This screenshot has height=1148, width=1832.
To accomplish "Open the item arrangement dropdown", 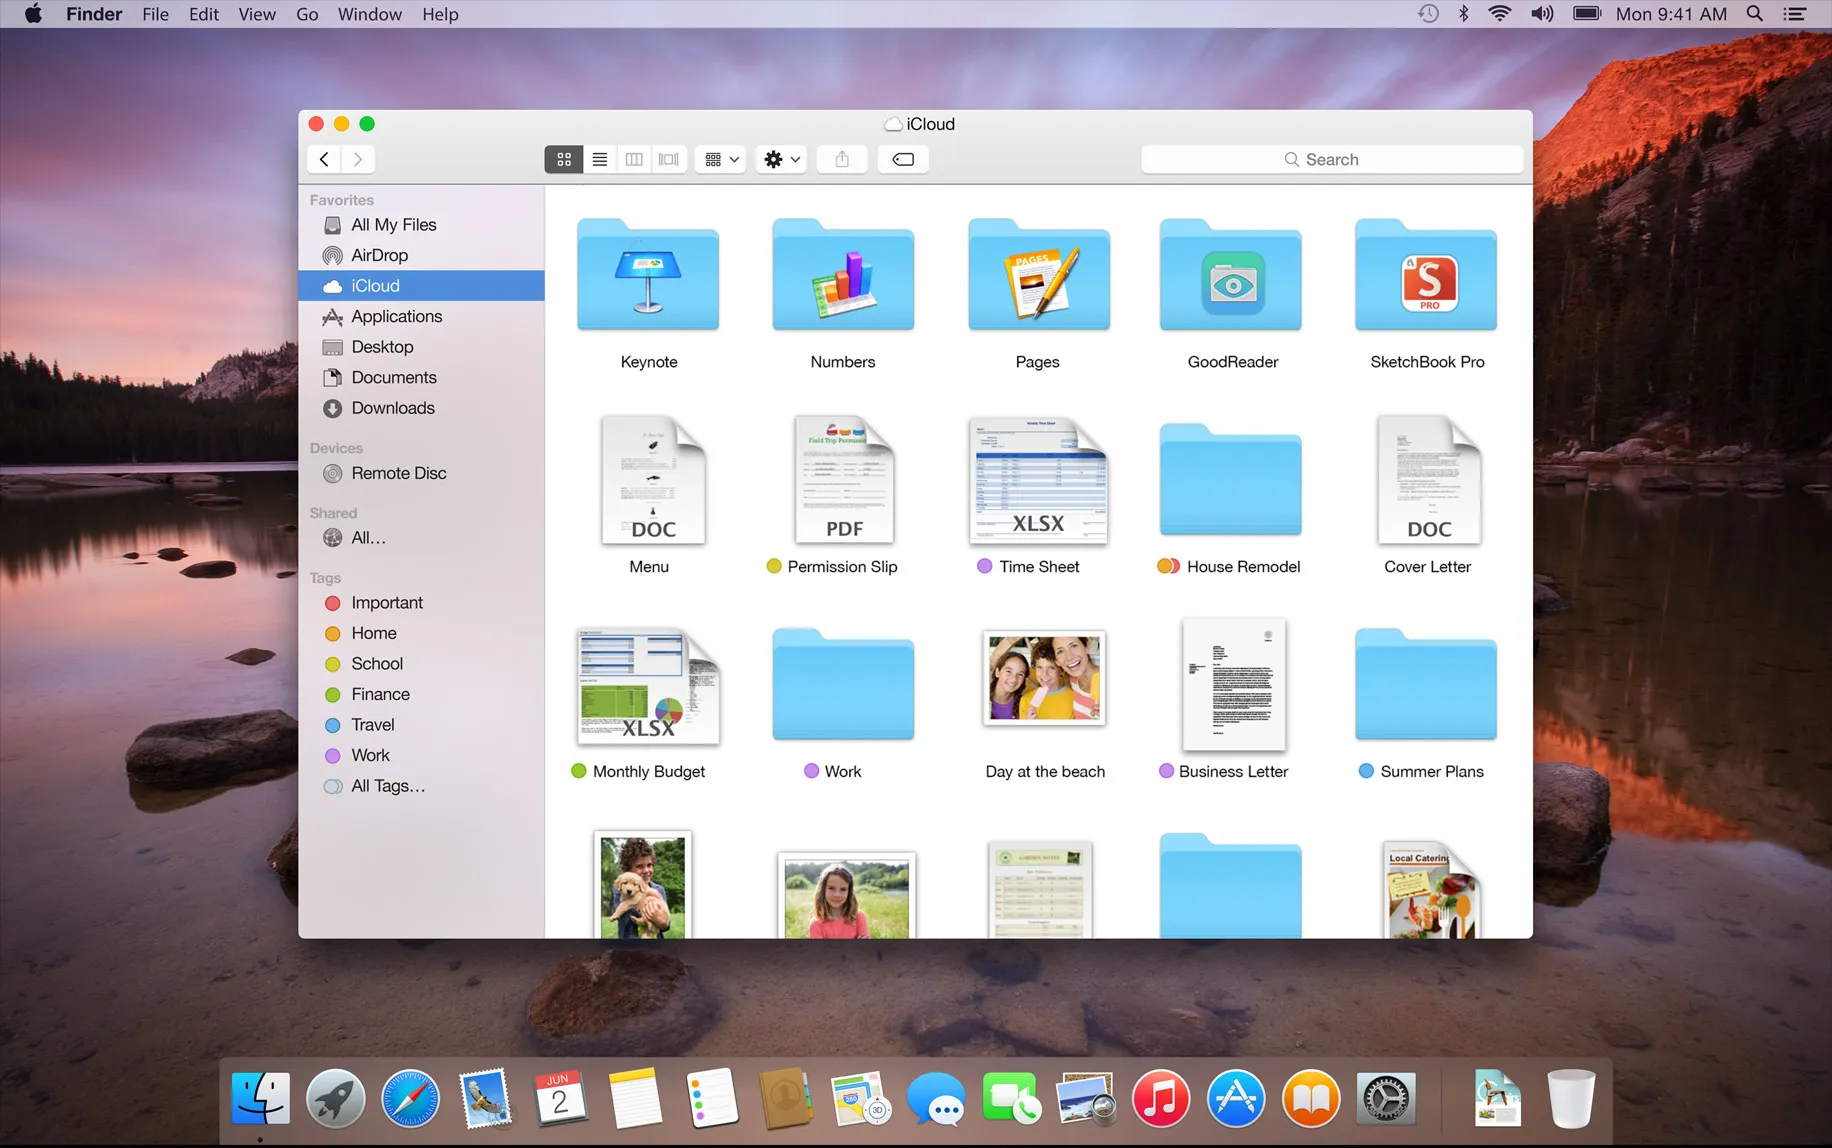I will point(719,159).
